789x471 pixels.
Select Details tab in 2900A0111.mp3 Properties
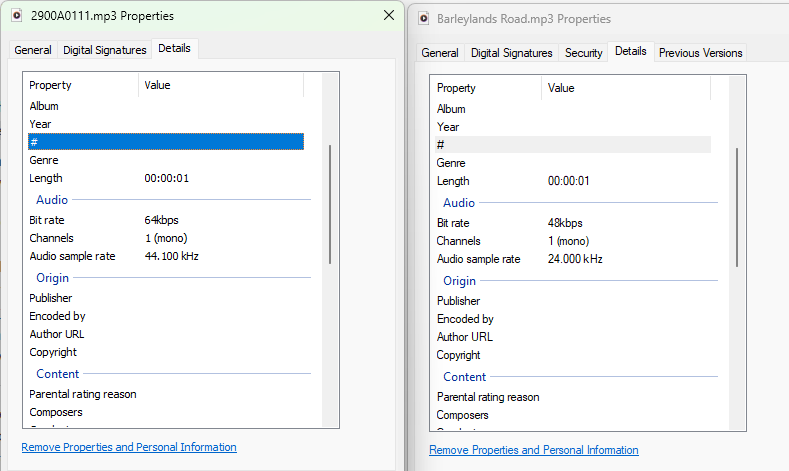coord(174,48)
